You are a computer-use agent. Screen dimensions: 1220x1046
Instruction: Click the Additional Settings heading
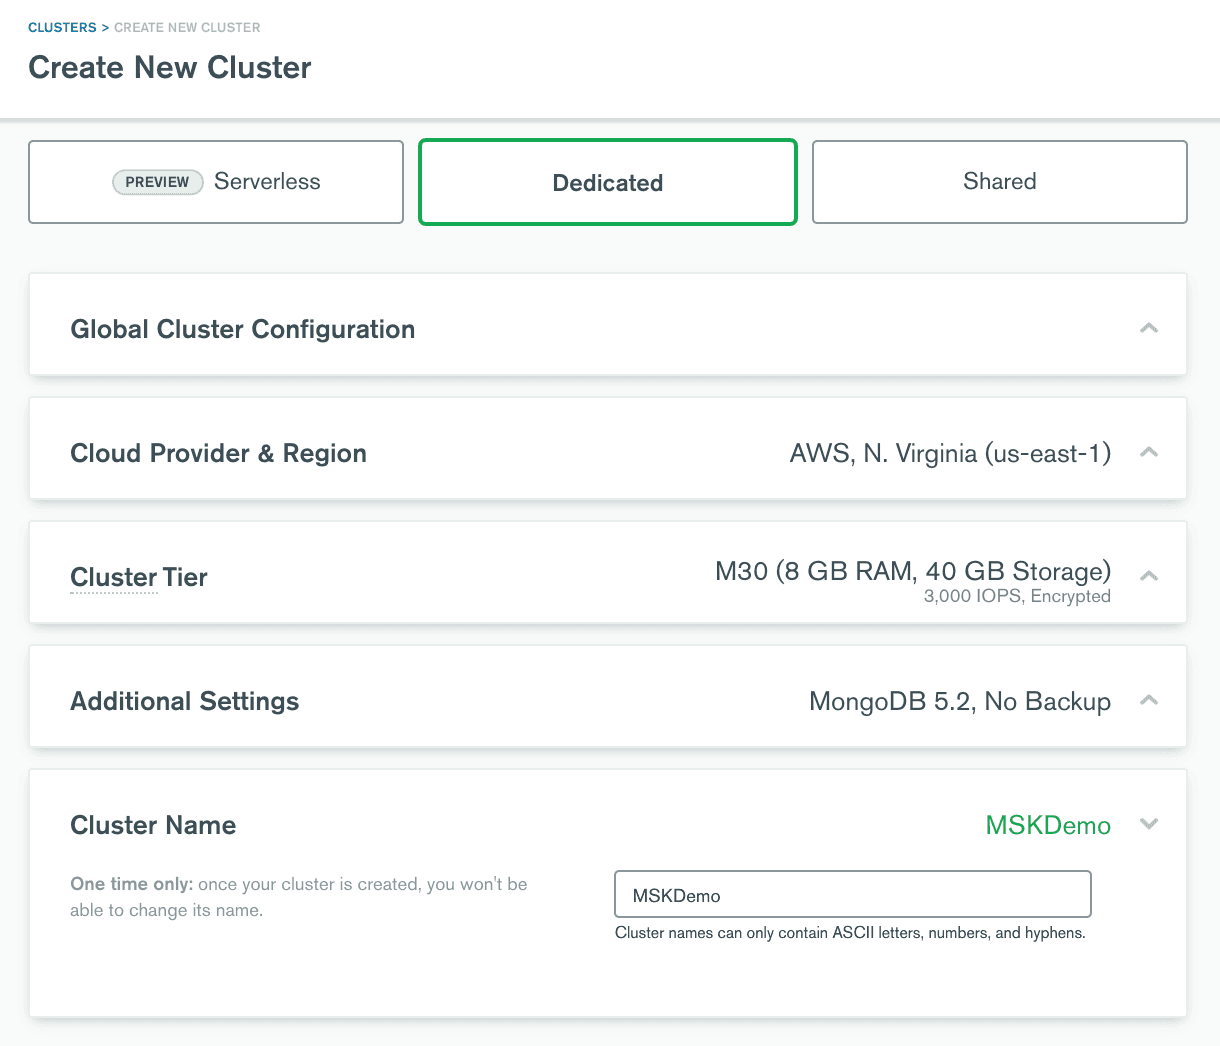tap(184, 702)
